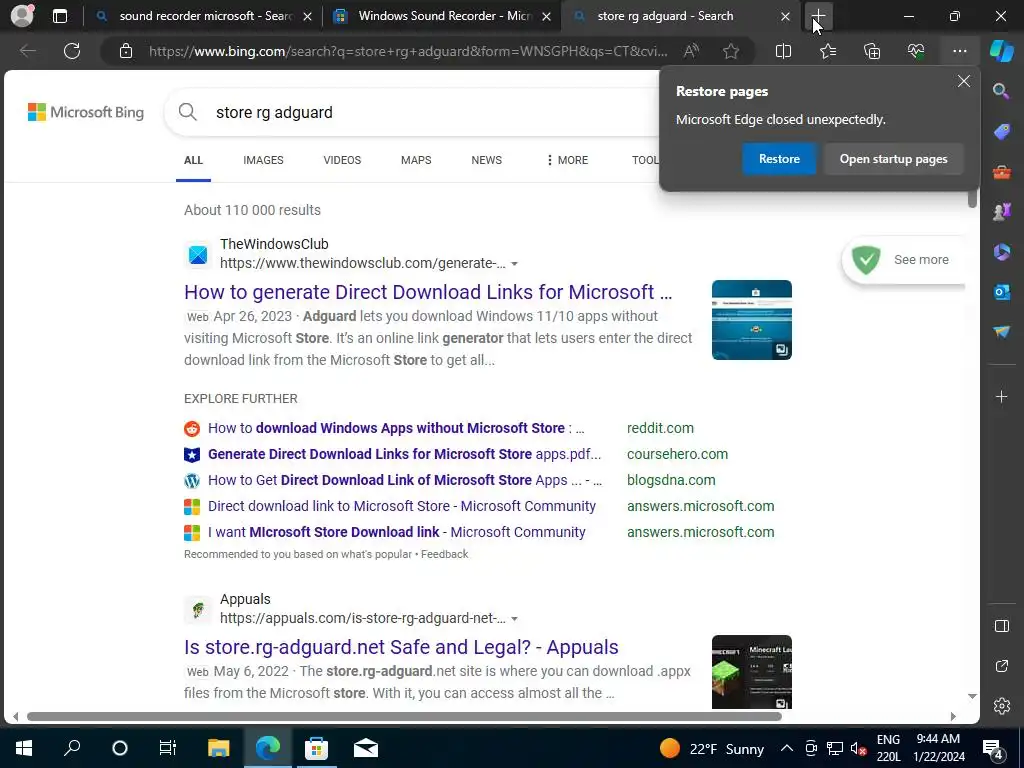Select the VIDEOS search tab
The image size is (1024, 768).
tap(342, 160)
